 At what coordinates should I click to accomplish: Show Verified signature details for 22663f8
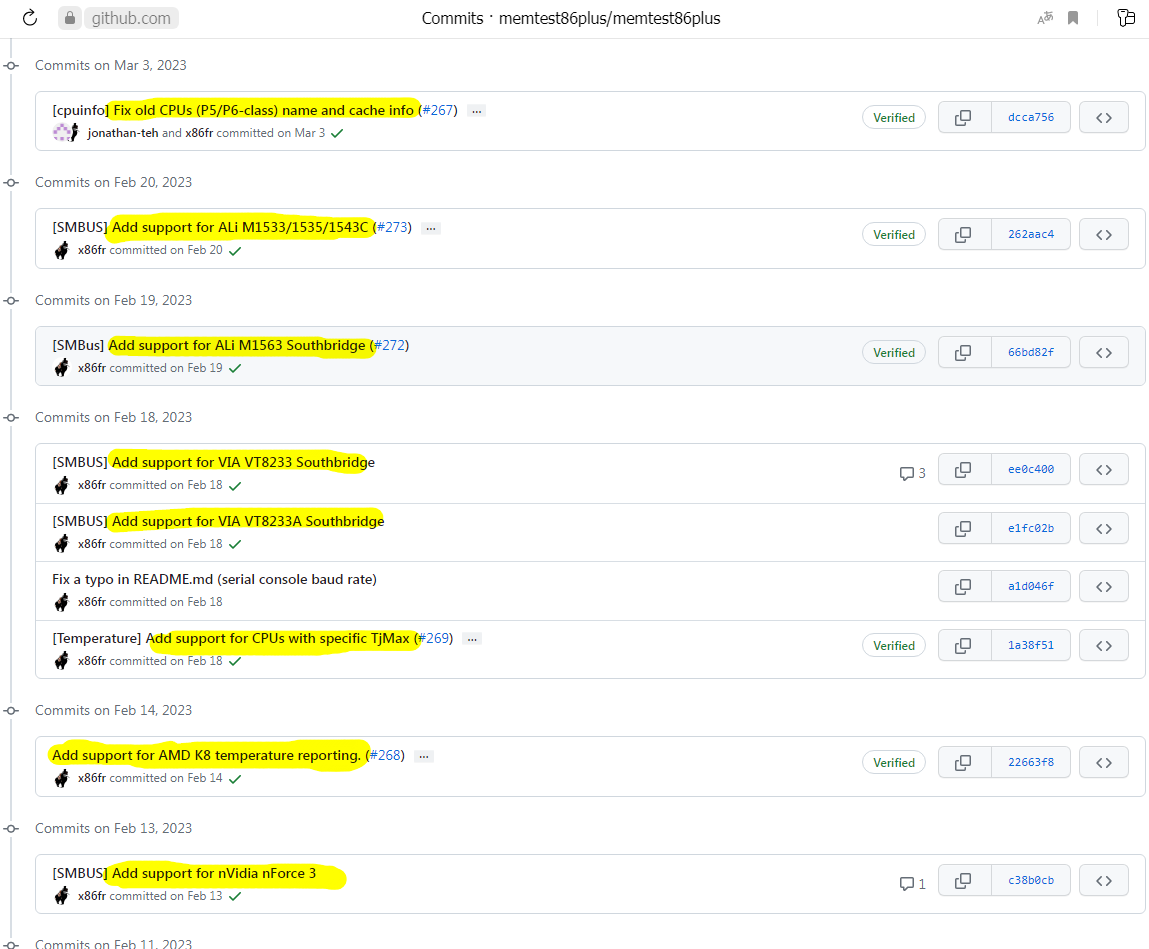click(894, 763)
